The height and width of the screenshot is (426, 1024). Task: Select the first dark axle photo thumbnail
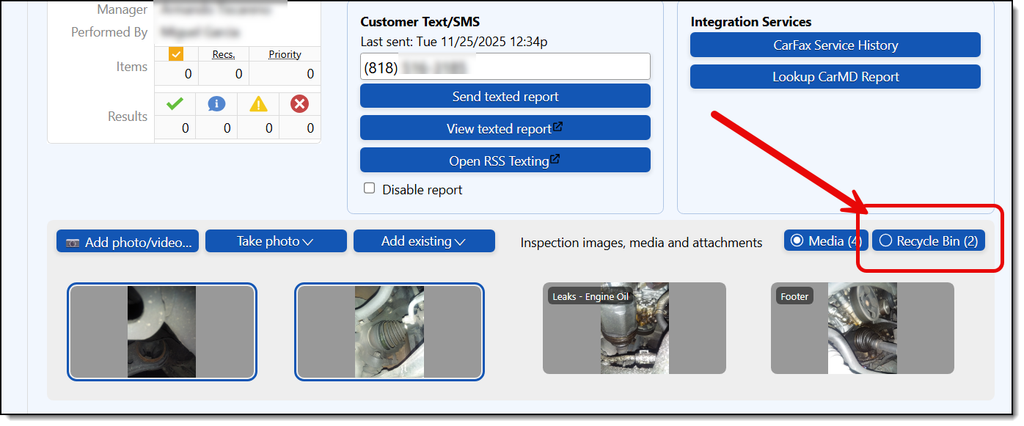coord(162,331)
